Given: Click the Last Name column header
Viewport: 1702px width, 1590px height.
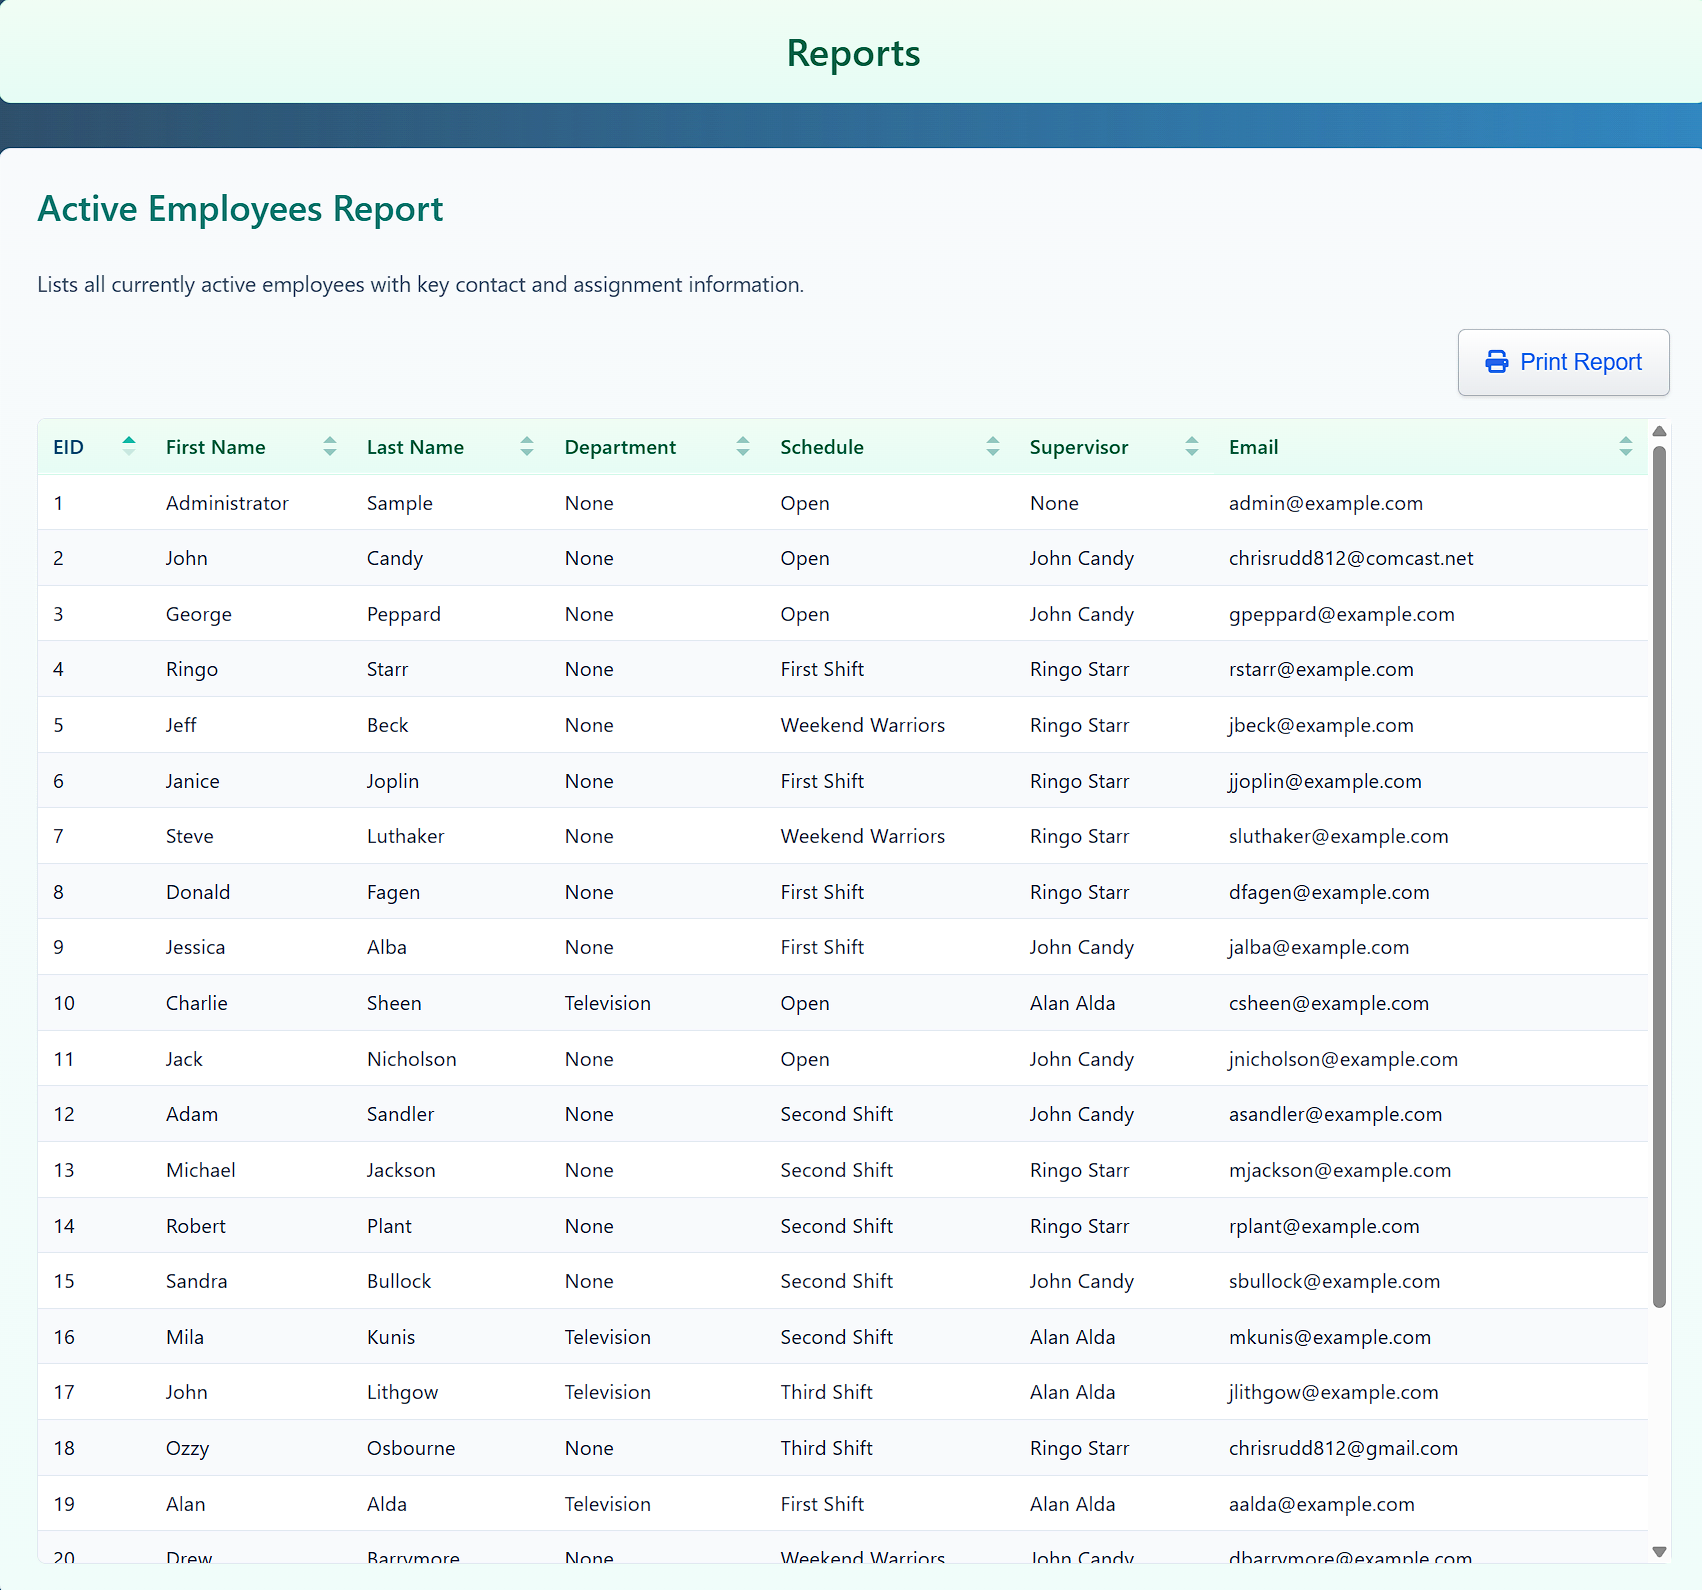Looking at the screenshot, I should pyautogui.click(x=415, y=446).
